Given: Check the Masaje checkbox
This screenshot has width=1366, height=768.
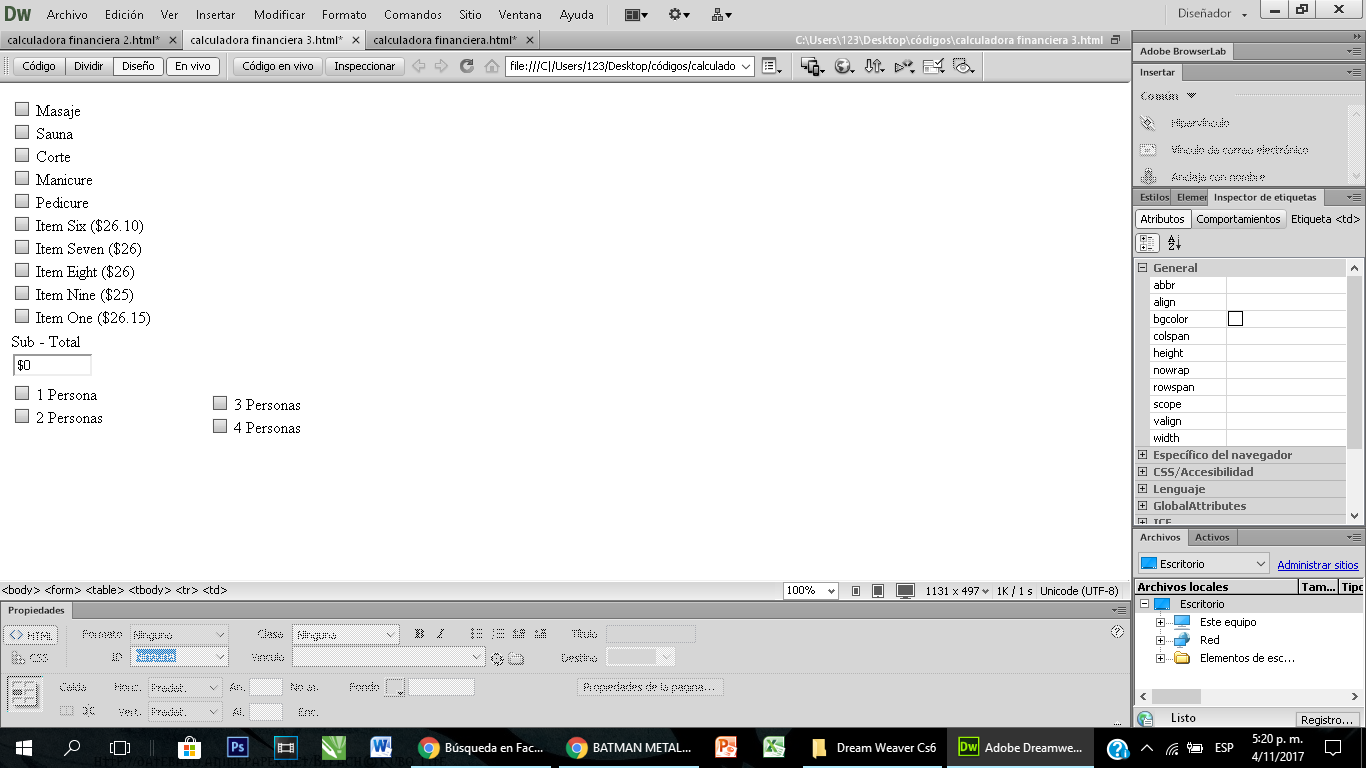Looking at the screenshot, I should tap(22, 109).
